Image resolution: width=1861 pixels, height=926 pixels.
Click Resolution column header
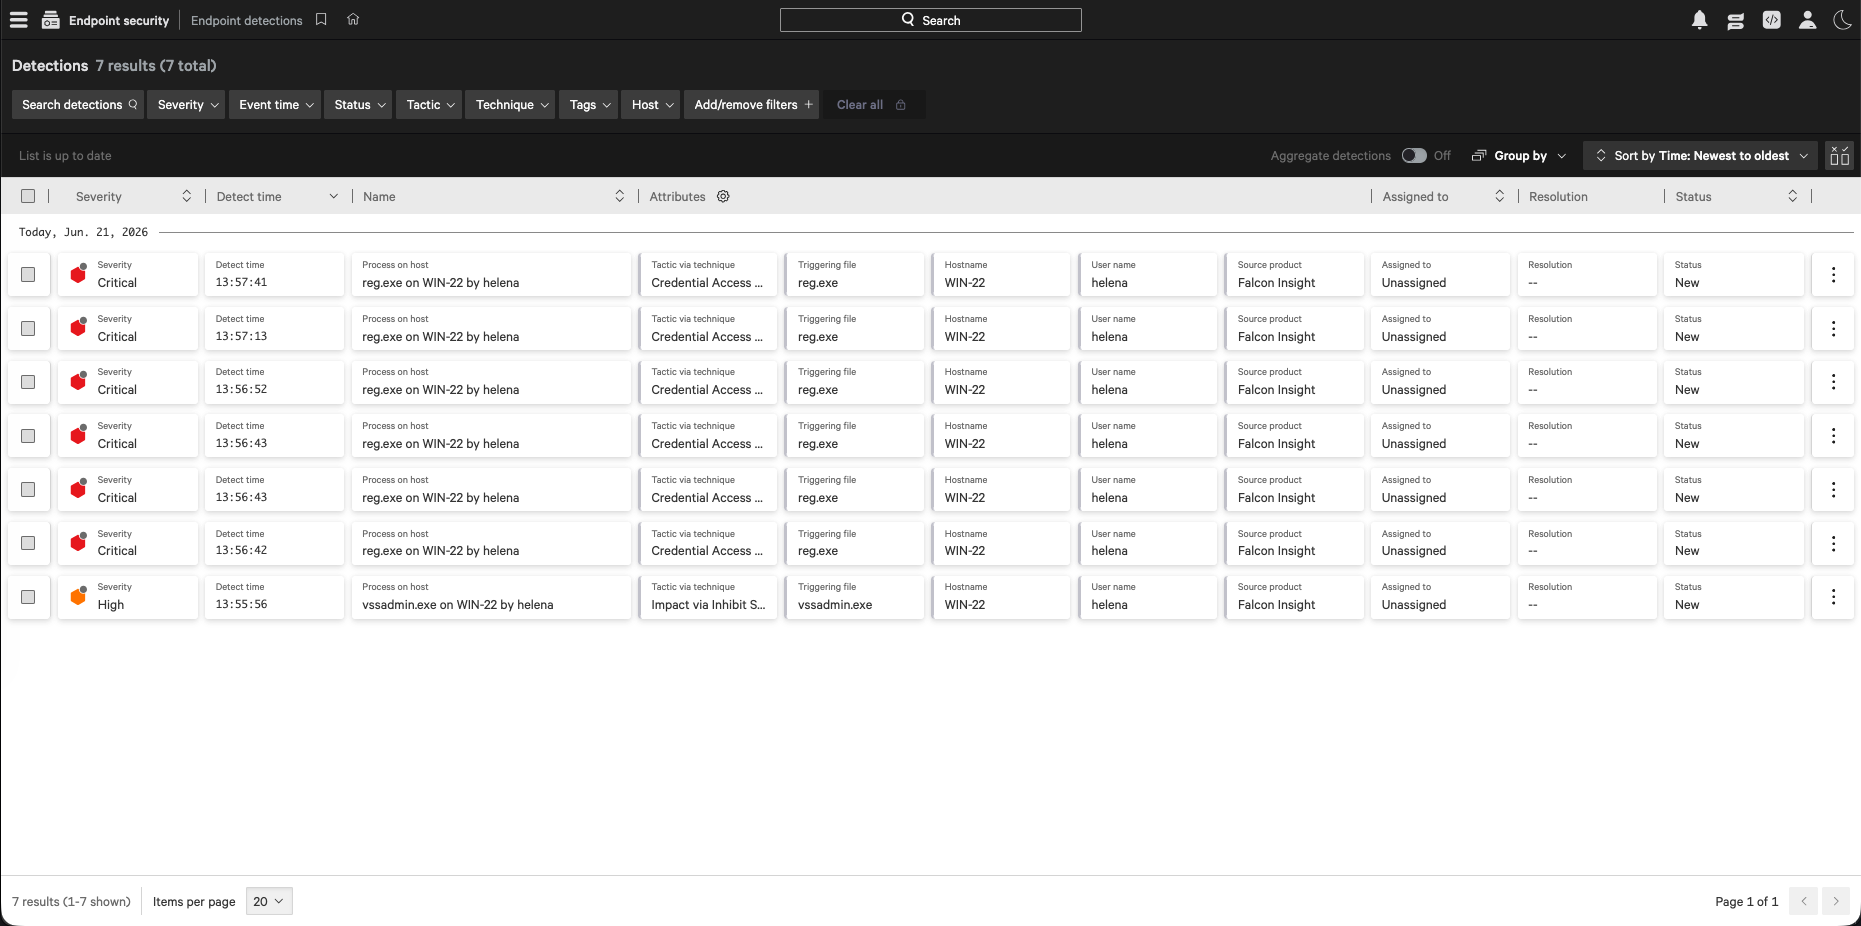tap(1558, 196)
